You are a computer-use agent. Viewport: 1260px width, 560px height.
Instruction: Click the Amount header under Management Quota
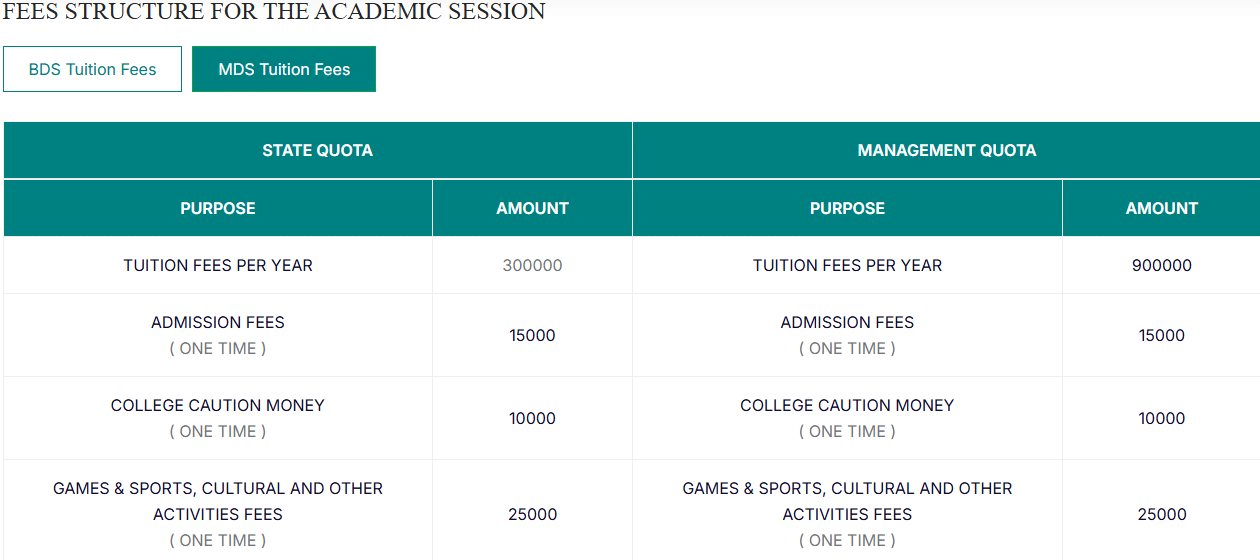coord(1161,208)
